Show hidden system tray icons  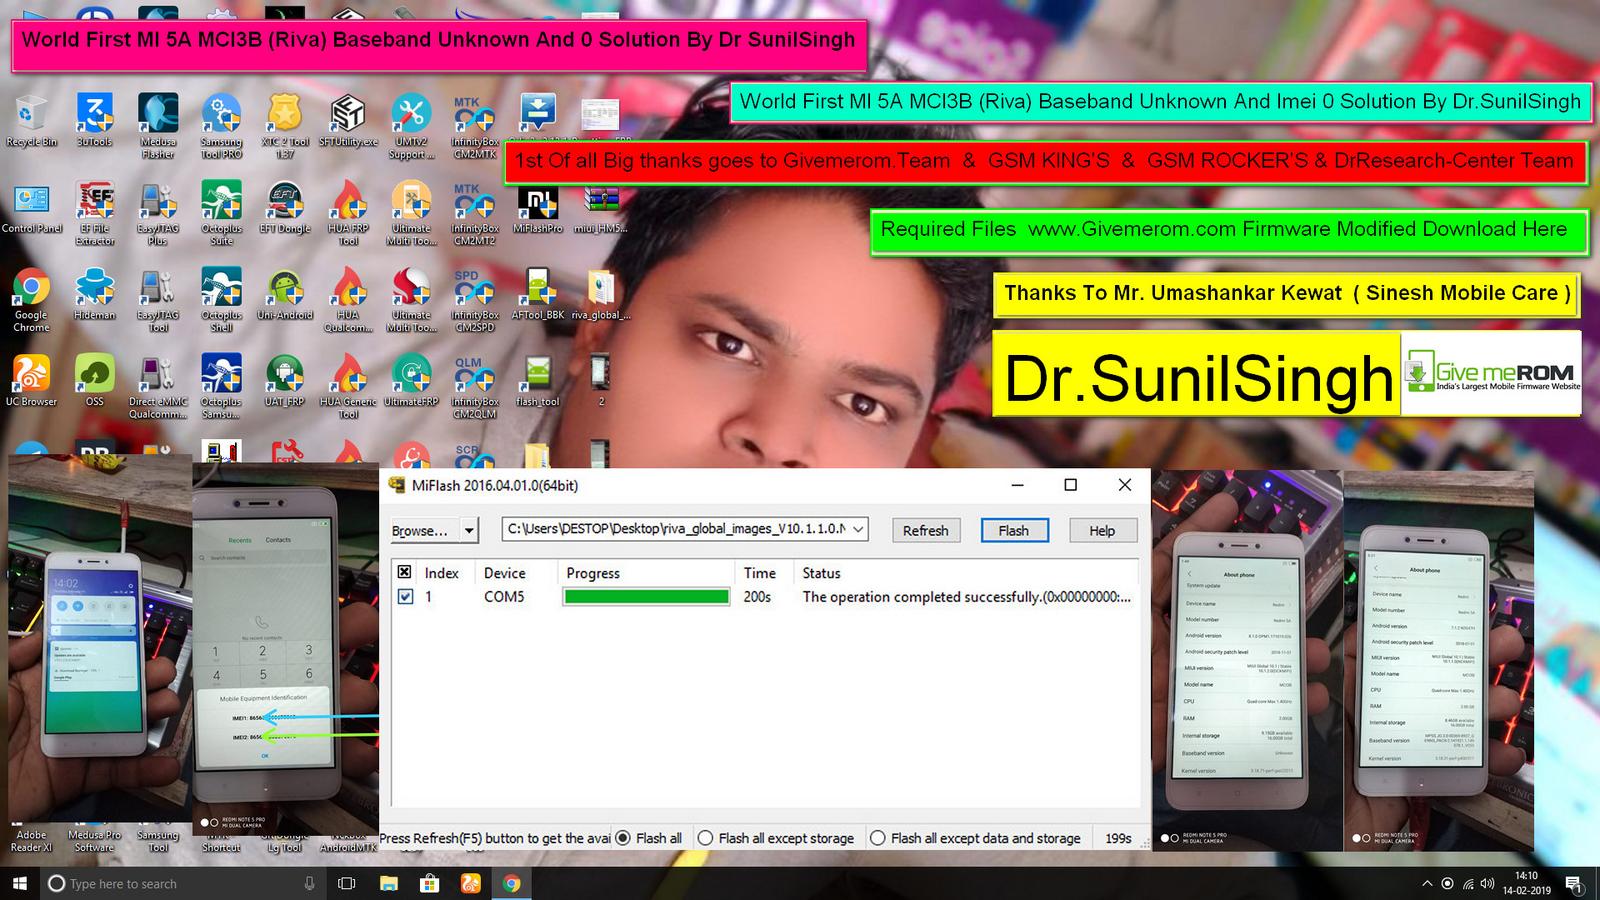click(x=1427, y=884)
